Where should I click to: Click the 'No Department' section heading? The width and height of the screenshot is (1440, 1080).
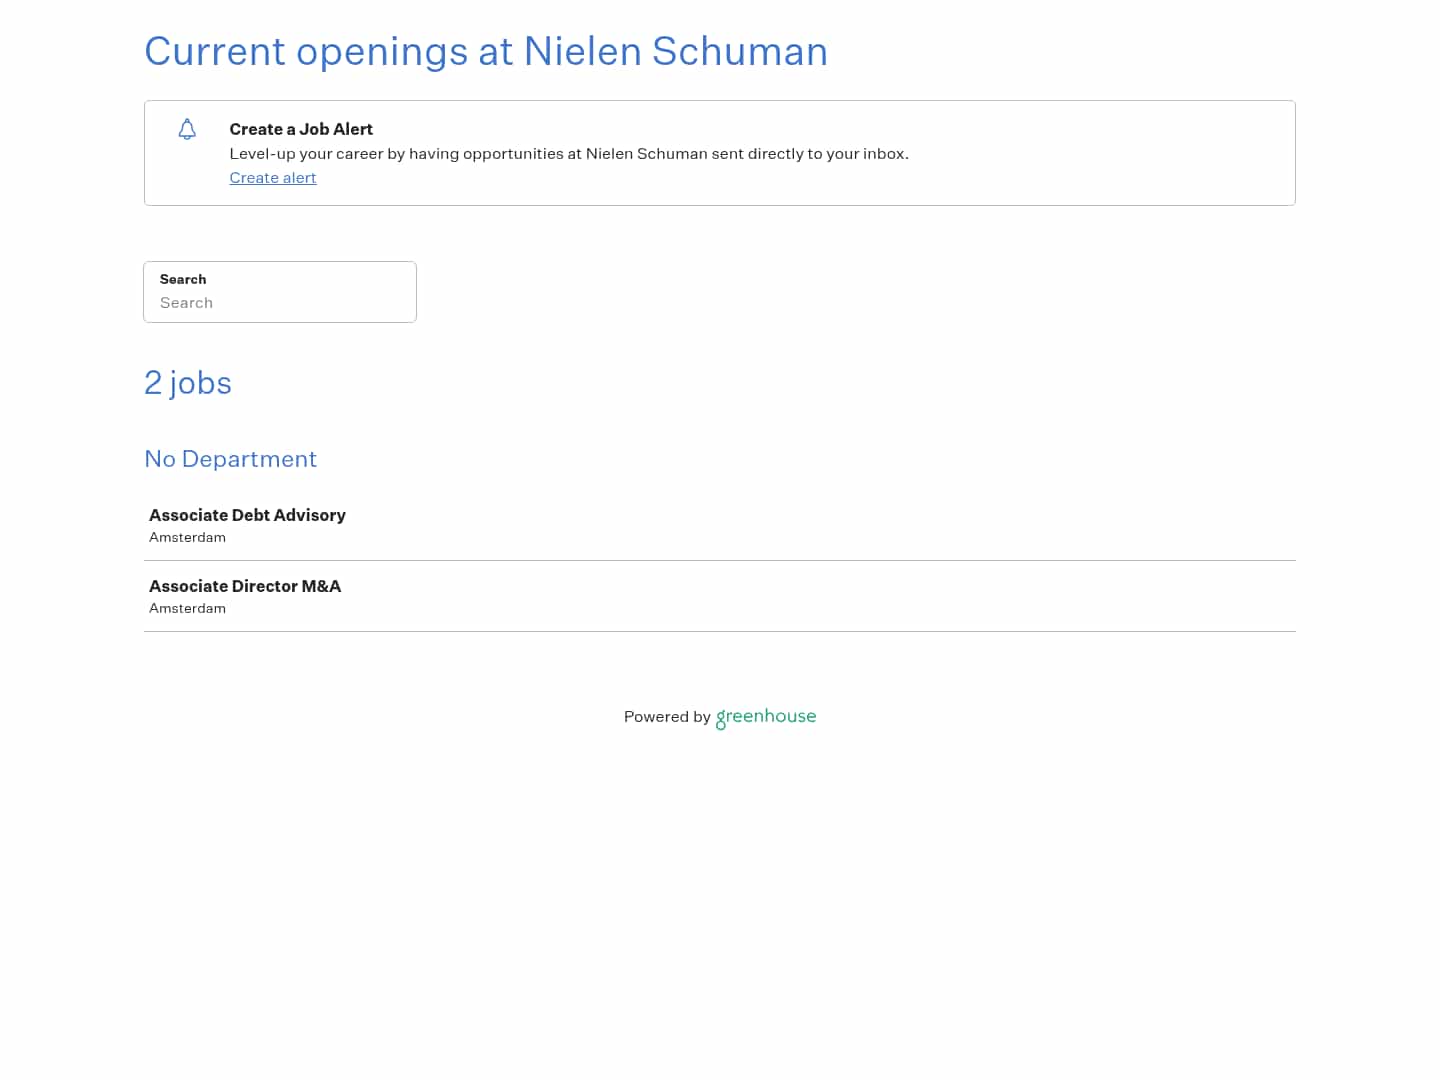pos(230,459)
